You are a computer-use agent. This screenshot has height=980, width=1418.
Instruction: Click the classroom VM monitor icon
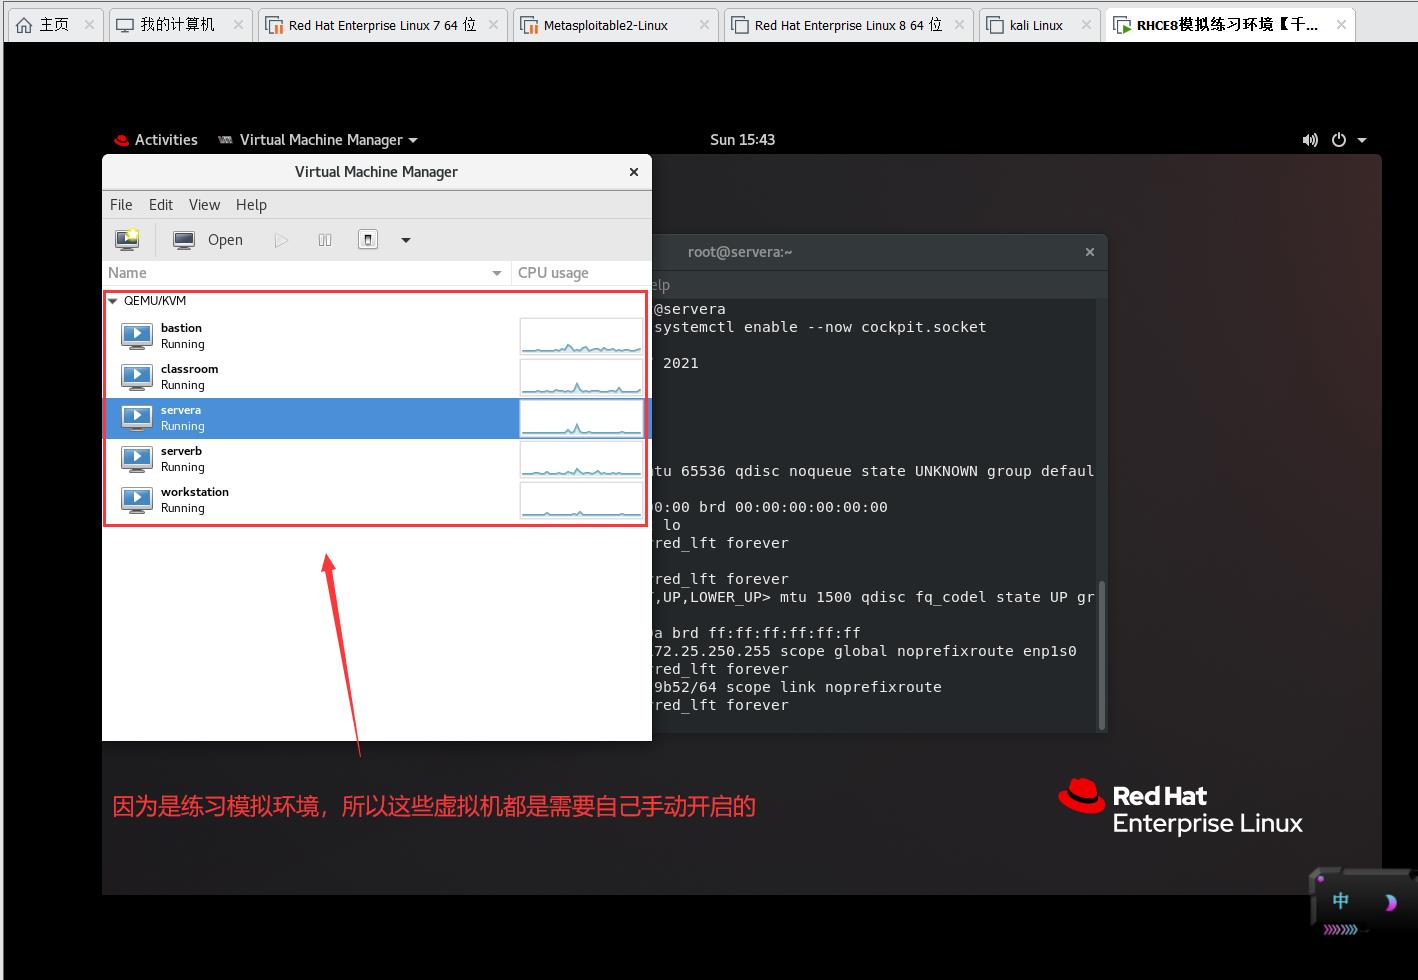pyautogui.click(x=137, y=377)
